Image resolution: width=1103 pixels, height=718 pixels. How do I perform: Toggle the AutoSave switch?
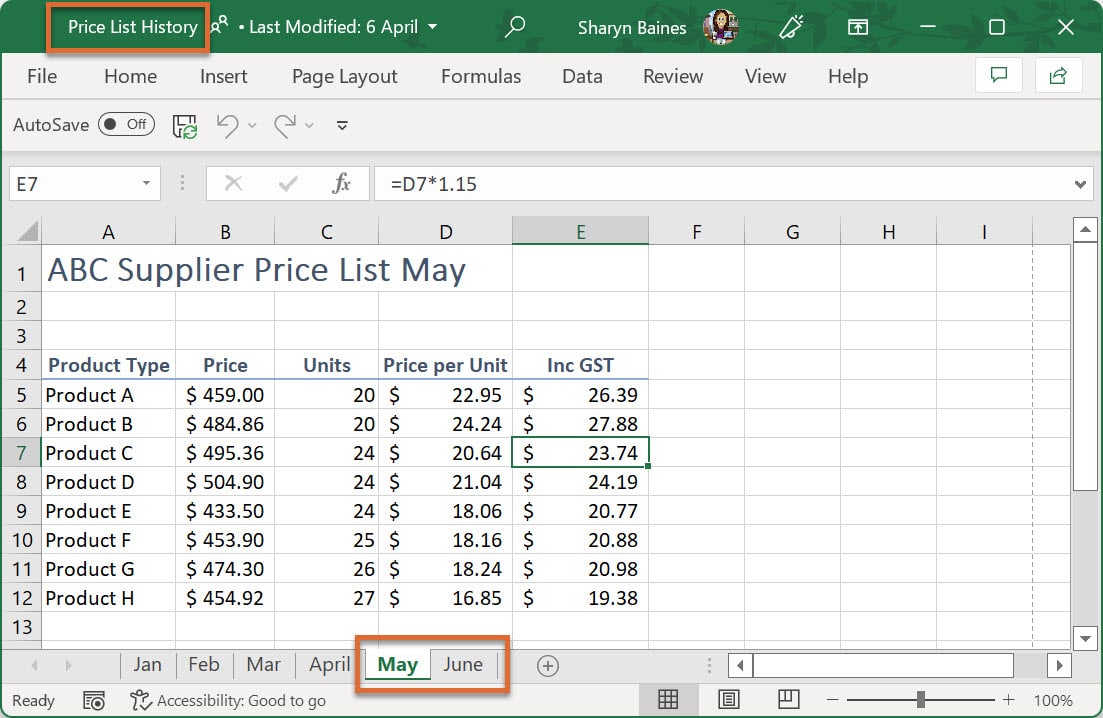pos(126,125)
